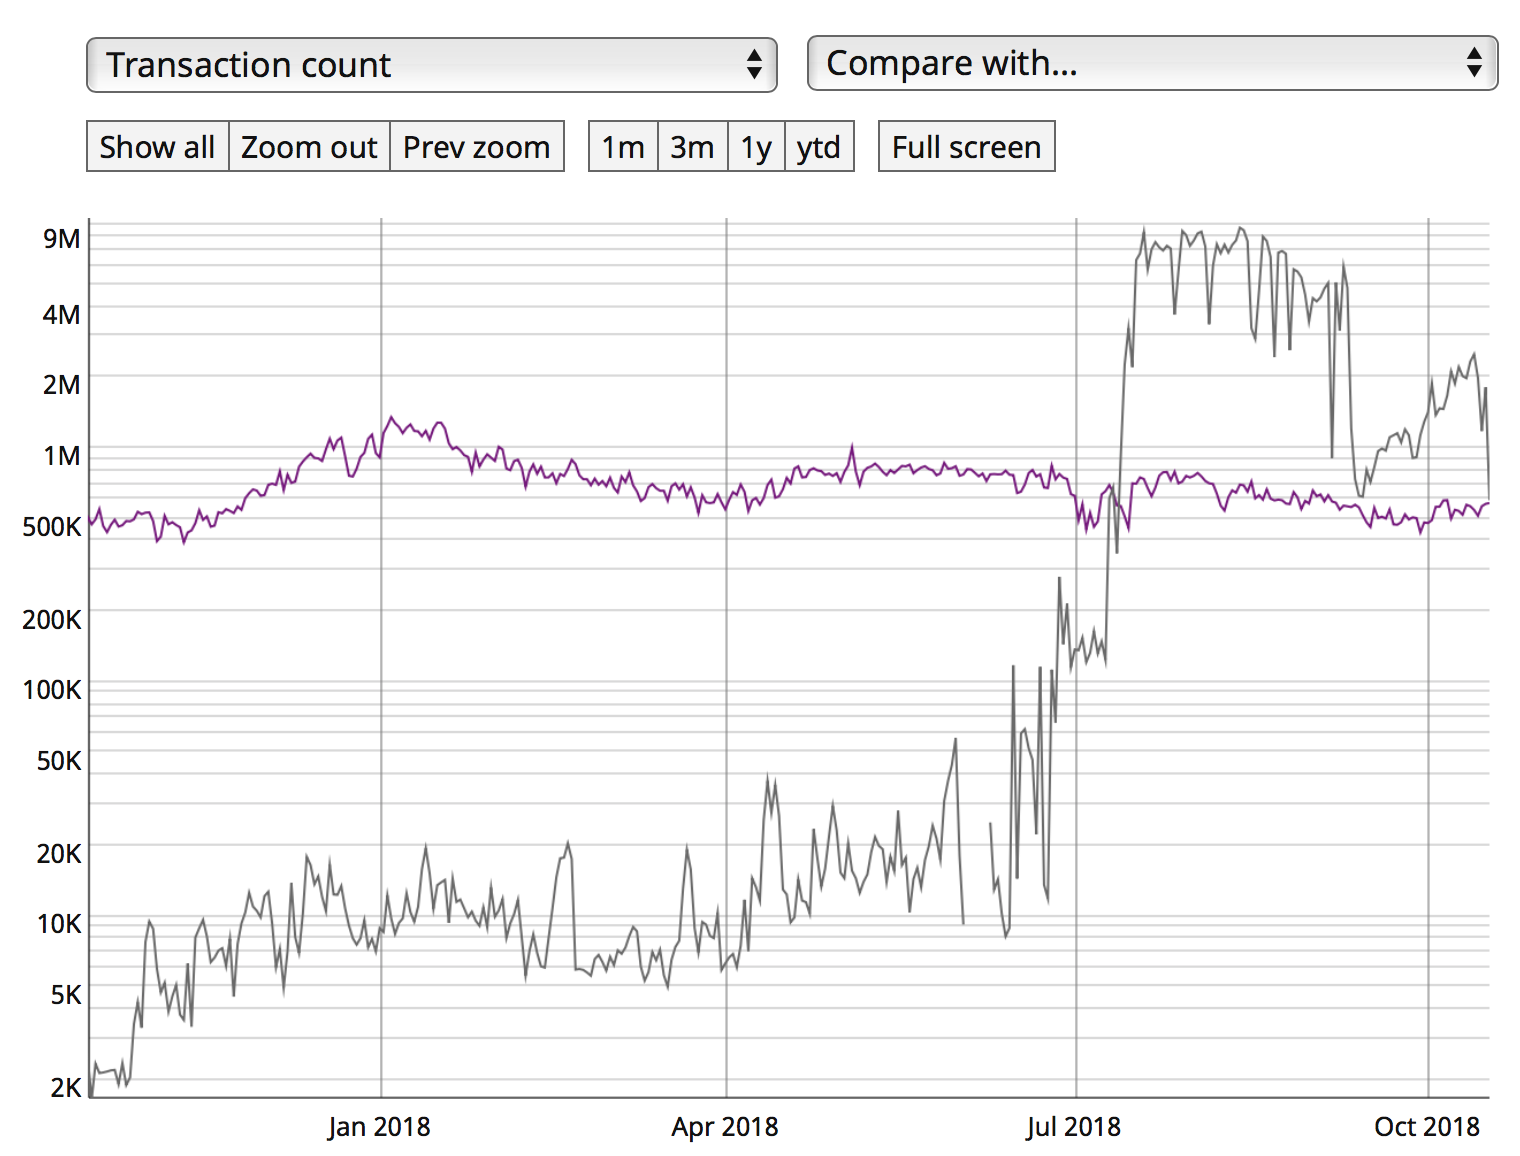Open the Compare with... dropdown
1520x1156 pixels.
coord(1152,63)
